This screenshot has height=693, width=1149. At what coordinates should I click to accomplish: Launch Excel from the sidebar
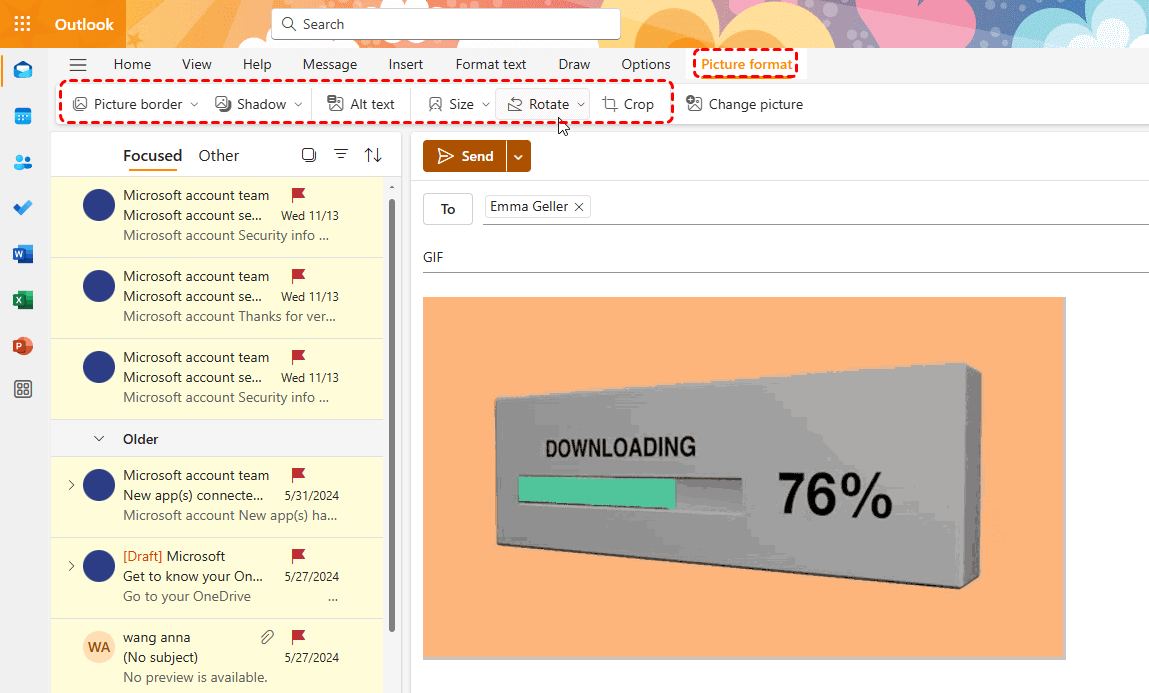[23, 300]
